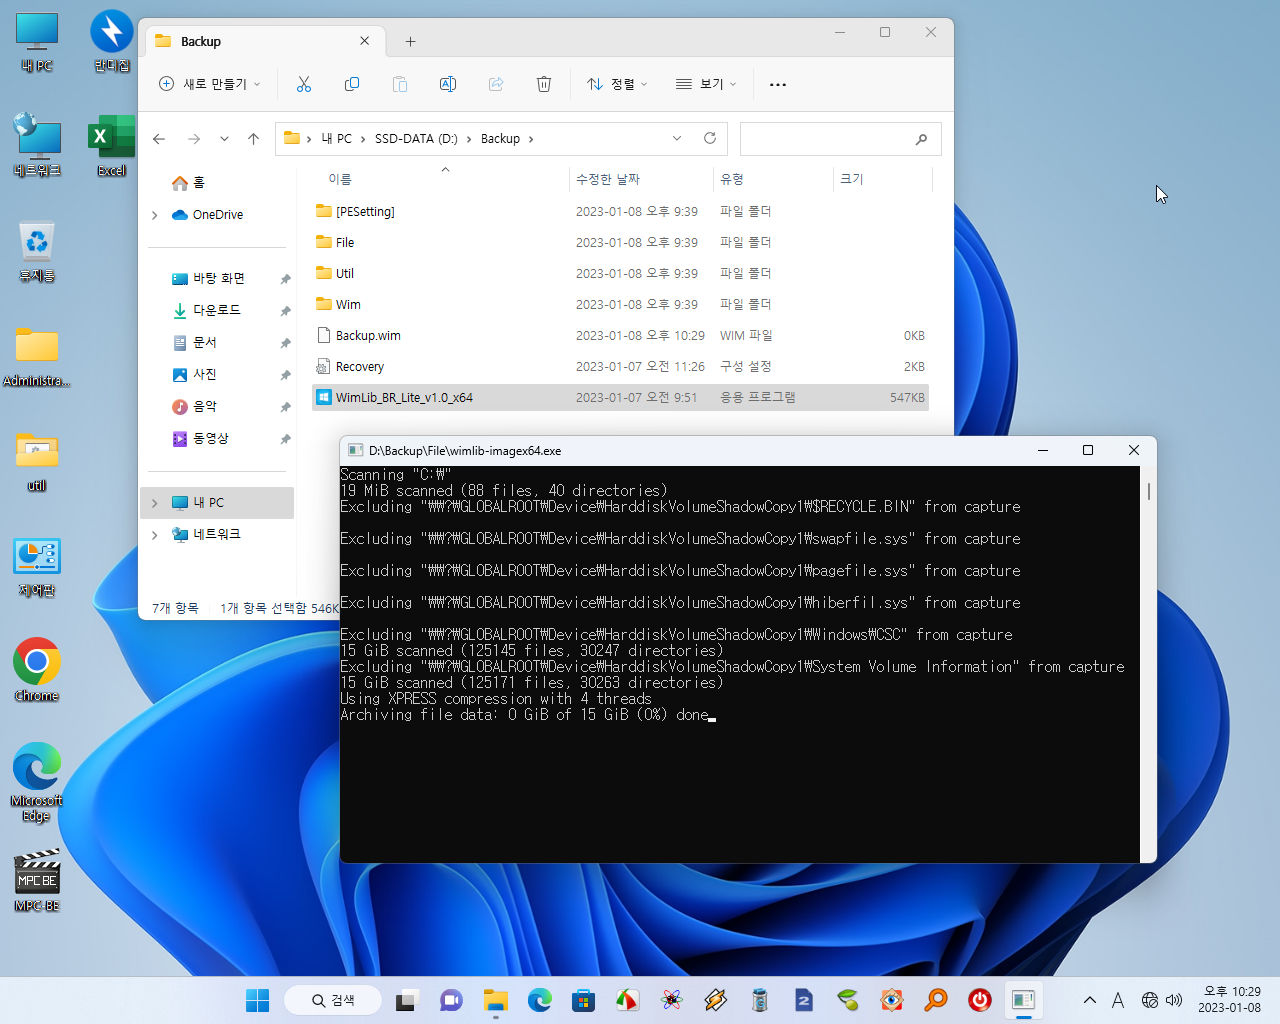1280x1024 pixels.
Task: Open Microsoft Store from the taskbar
Action: (584, 1000)
